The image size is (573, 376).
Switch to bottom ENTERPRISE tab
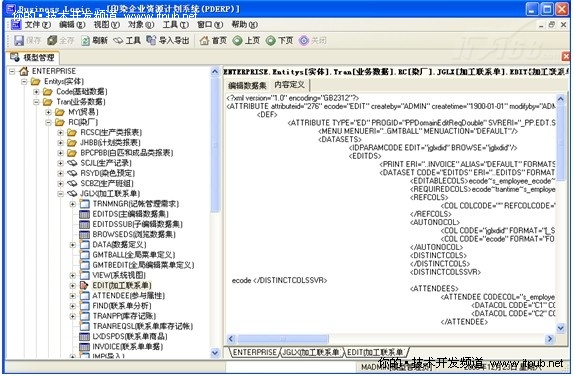click(255, 352)
